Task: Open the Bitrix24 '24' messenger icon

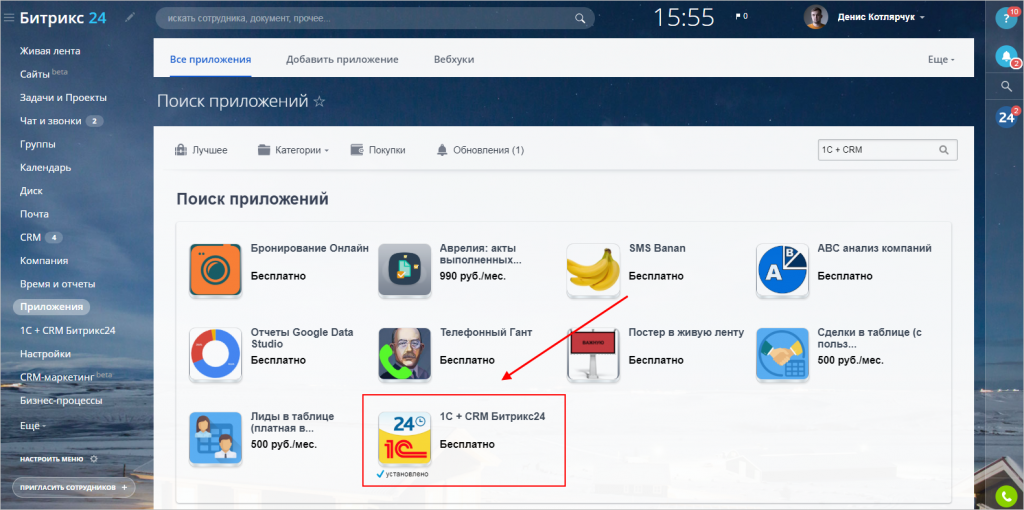Action: tap(1006, 117)
